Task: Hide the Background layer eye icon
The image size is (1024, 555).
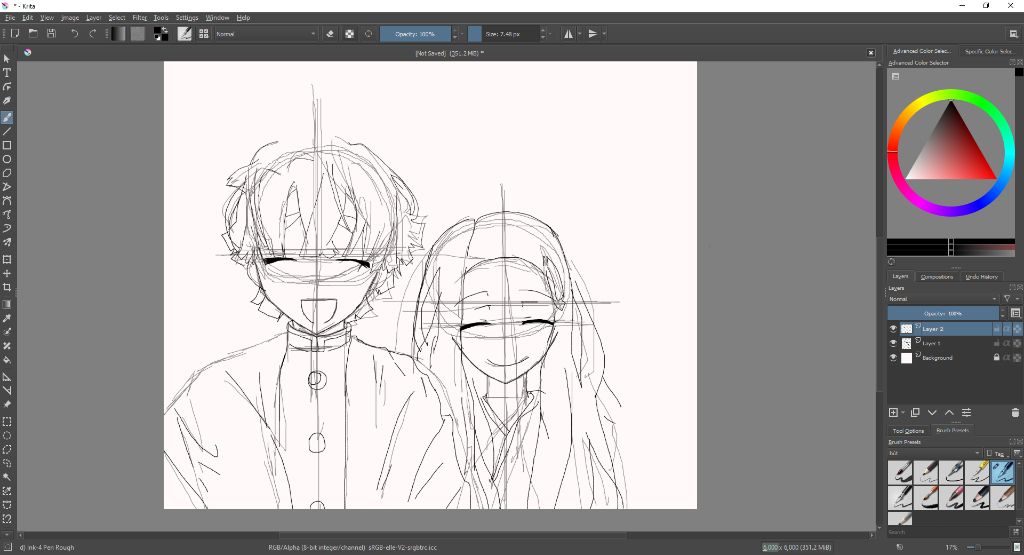Action: [x=893, y=358]
